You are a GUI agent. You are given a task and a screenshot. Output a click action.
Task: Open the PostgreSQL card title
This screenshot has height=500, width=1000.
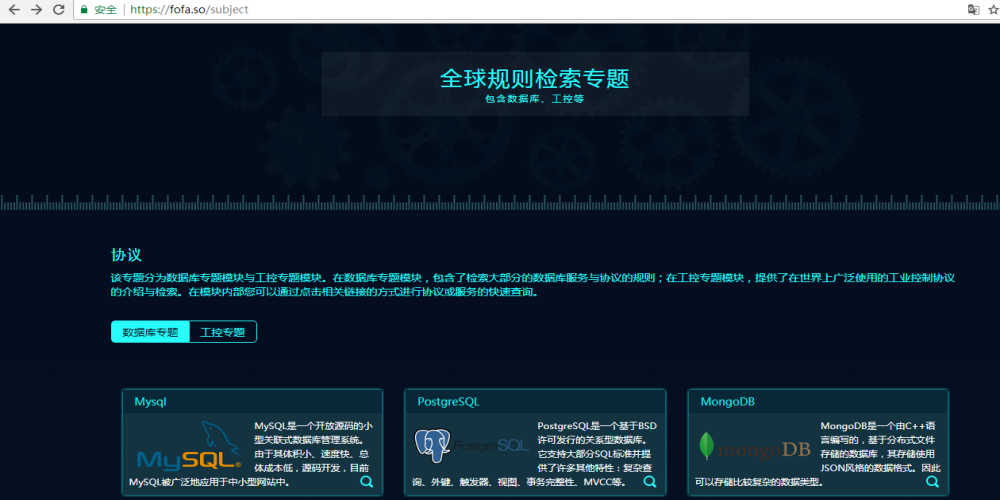pos(448,402)
